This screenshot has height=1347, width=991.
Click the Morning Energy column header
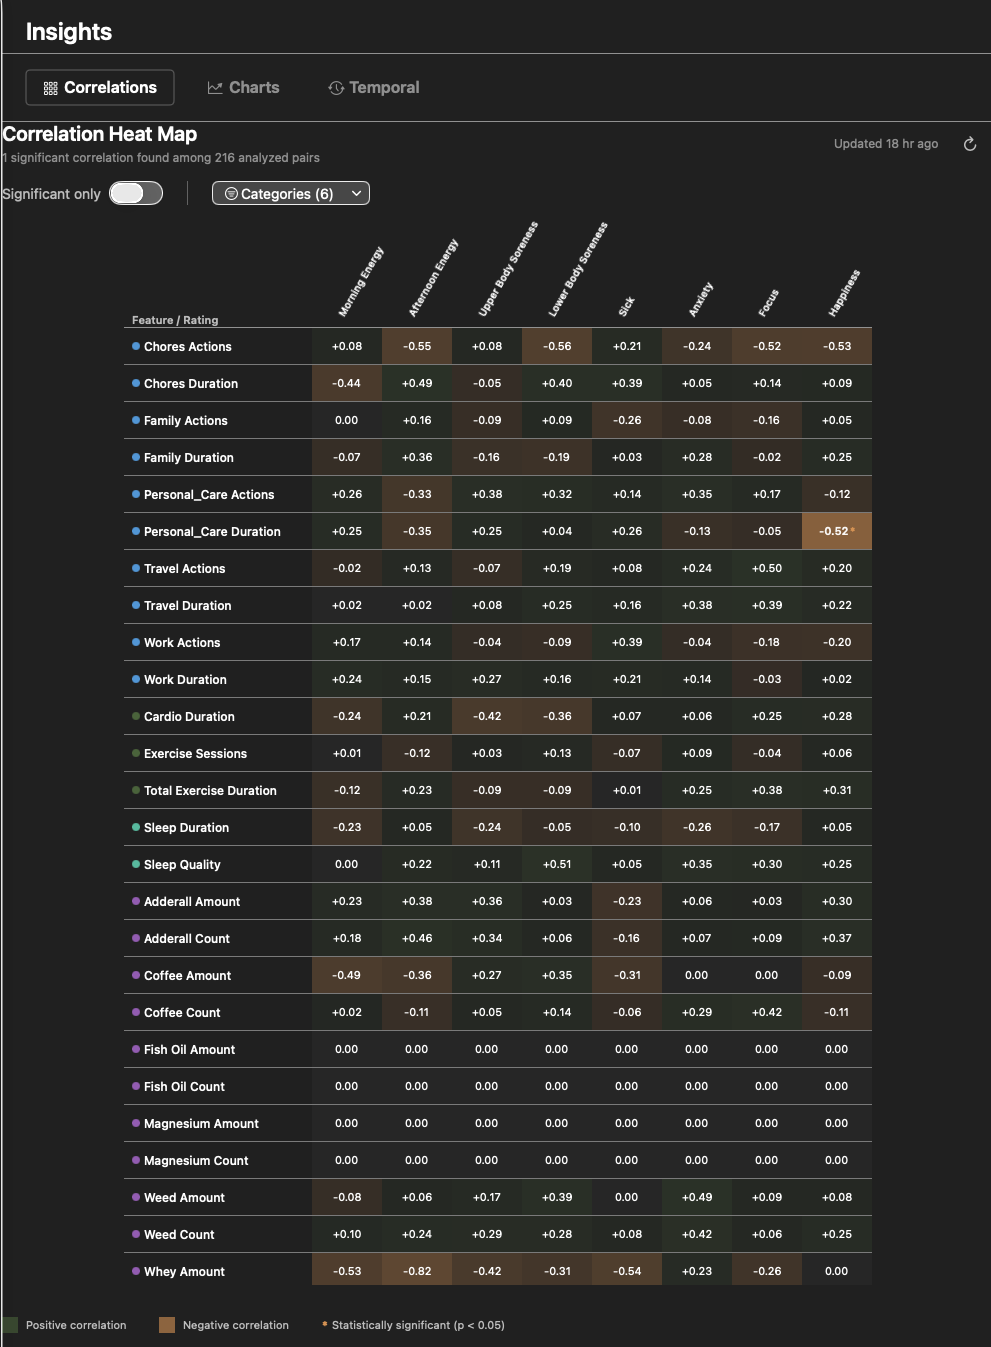tap(358, 282)
